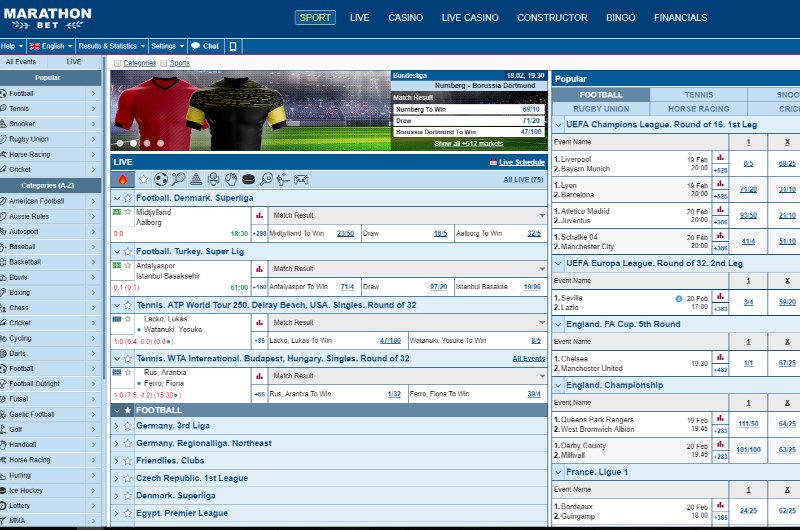Filter live events by snooker triangle icon
The image size is (800, 530).
click(196, 180)
